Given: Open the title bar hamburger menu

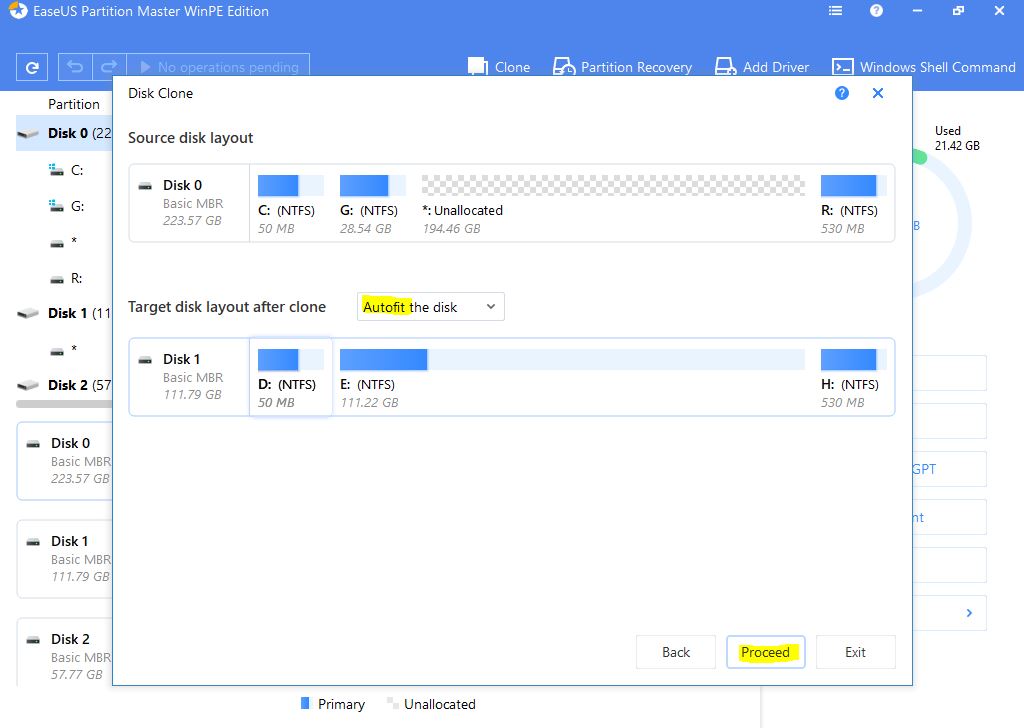Looking at the screenshot, I should tap(836, 11).
